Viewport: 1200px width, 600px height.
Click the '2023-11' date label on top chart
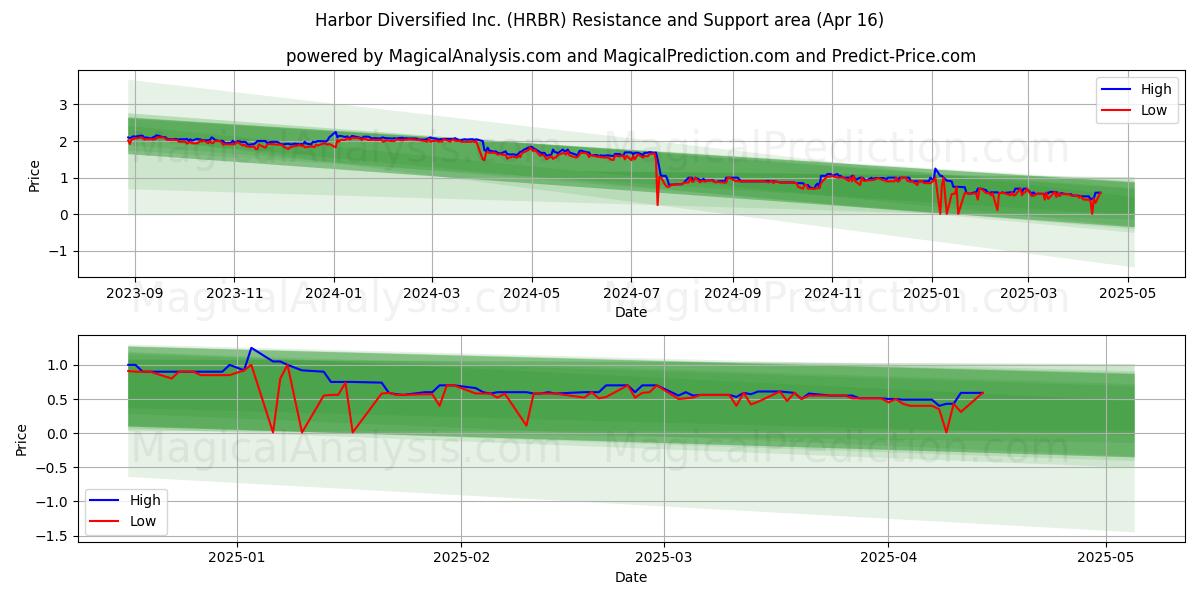(234, 294)
